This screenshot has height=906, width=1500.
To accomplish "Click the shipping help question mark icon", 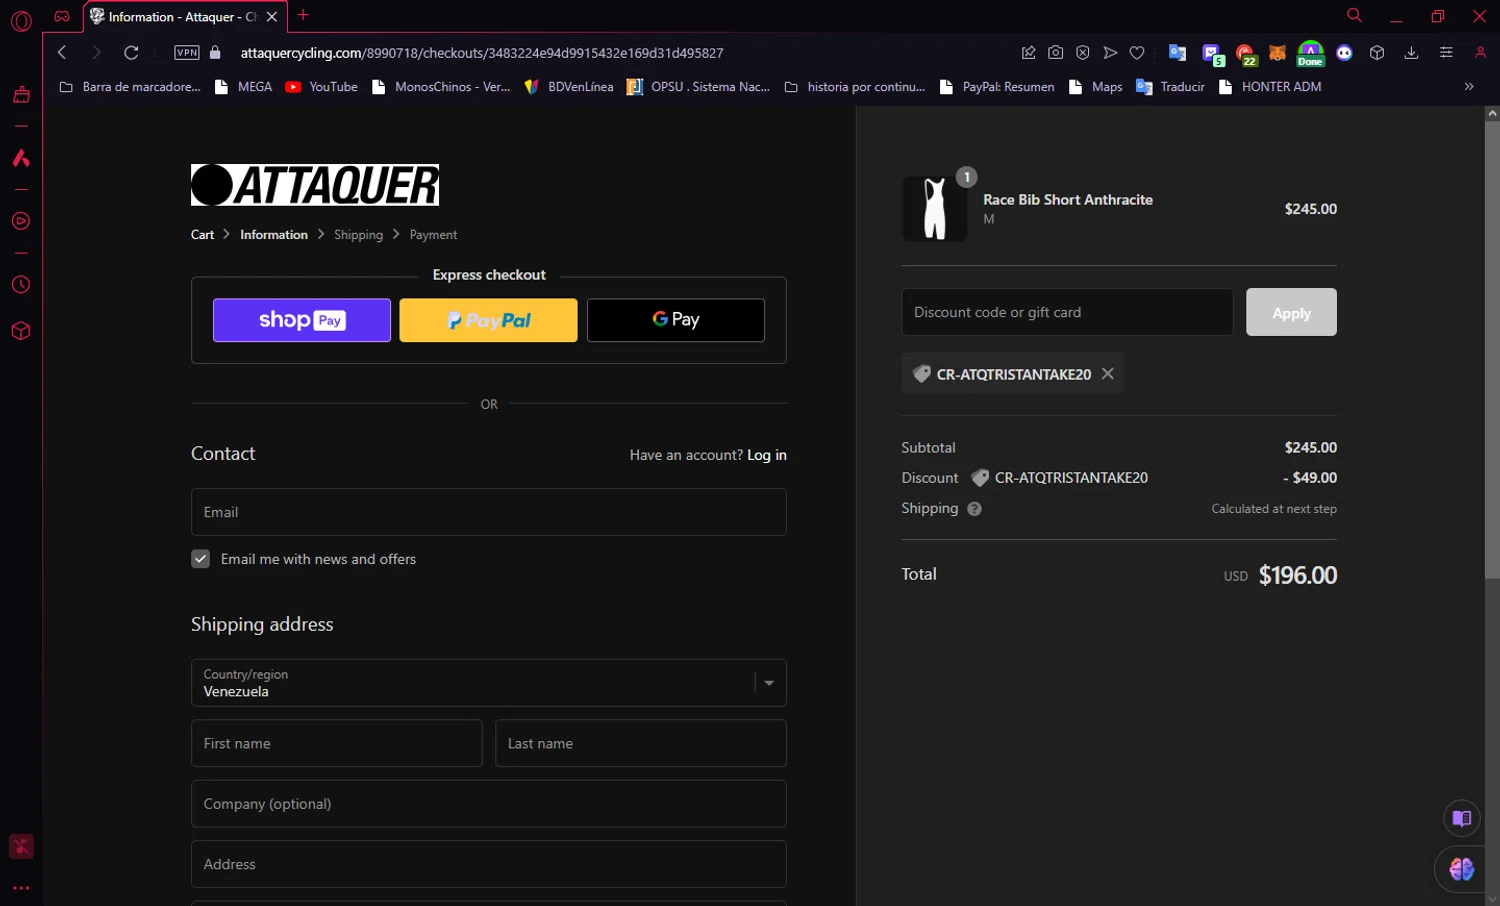I will [974, 508].
